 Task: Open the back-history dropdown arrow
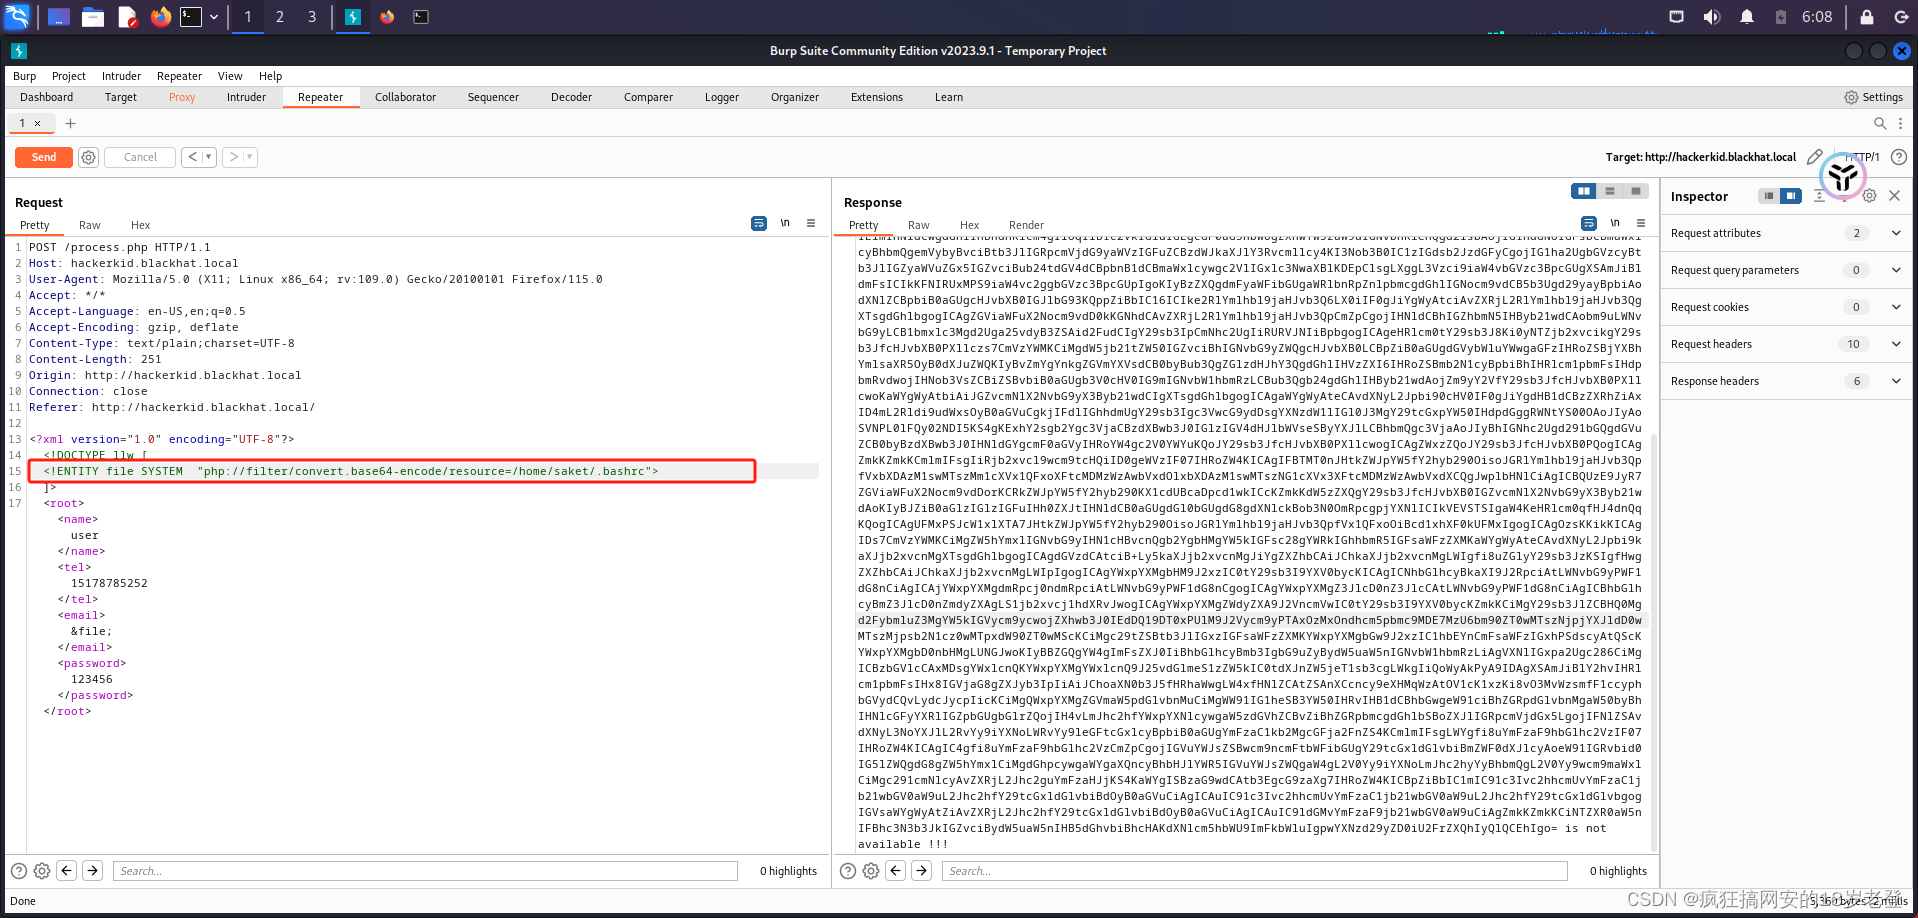pyautogui.click(x=208, y=157)
